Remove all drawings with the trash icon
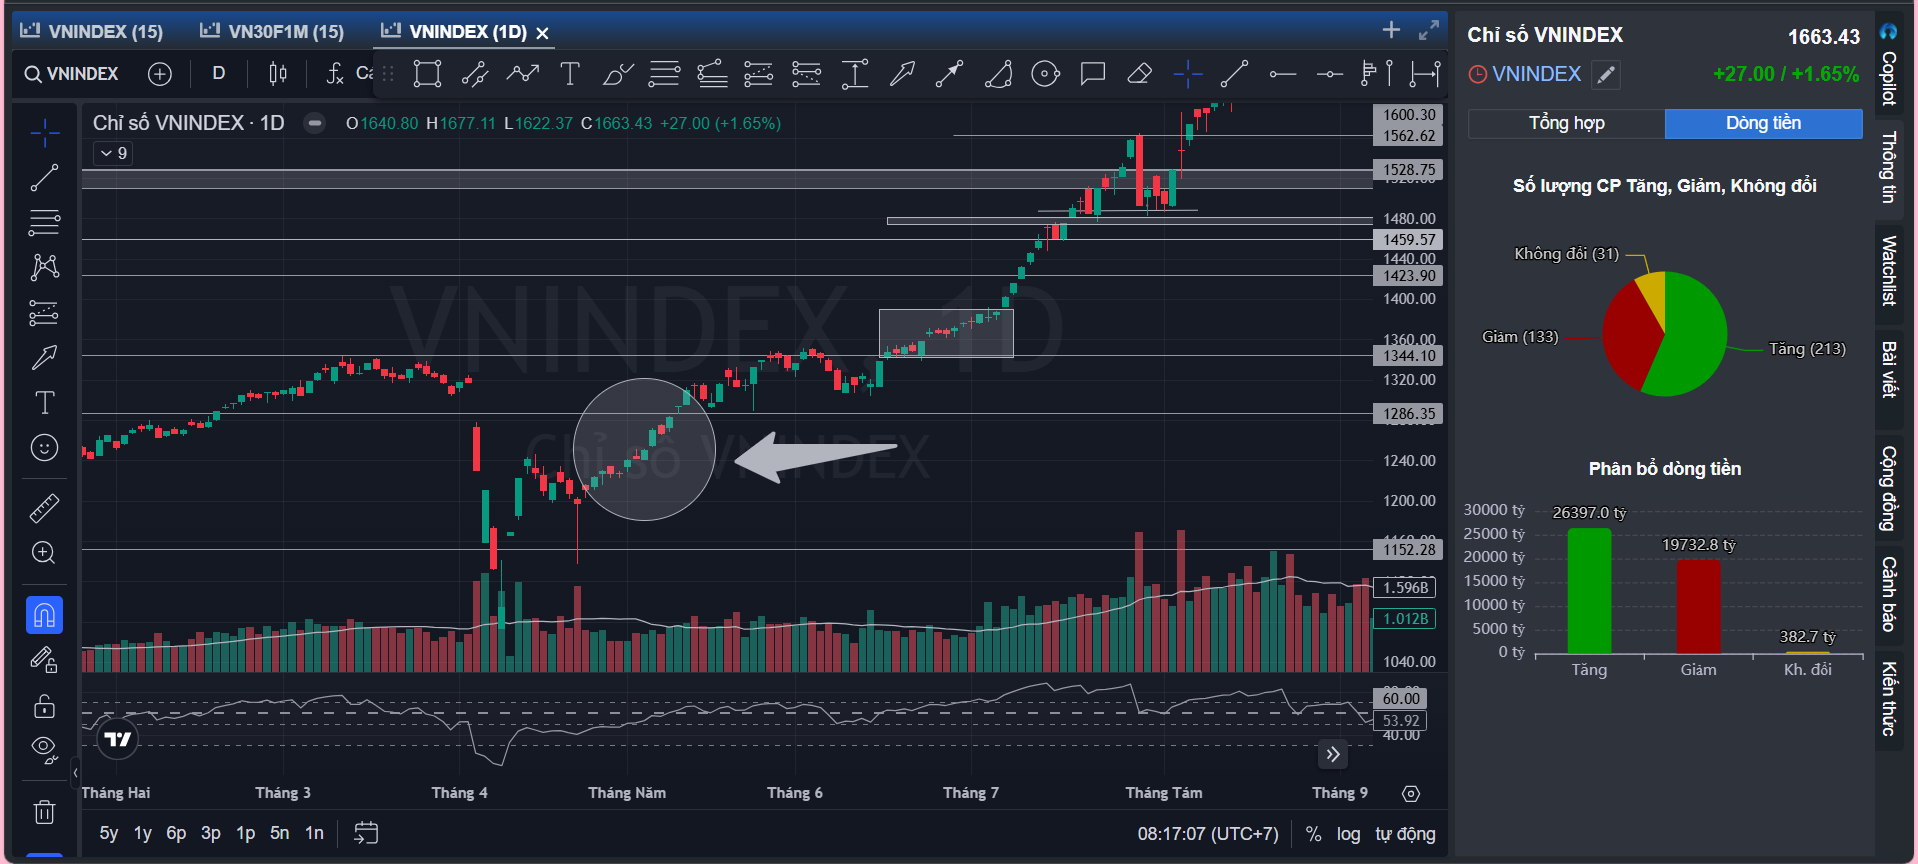The image size is (1918, 864). (44, 812)
